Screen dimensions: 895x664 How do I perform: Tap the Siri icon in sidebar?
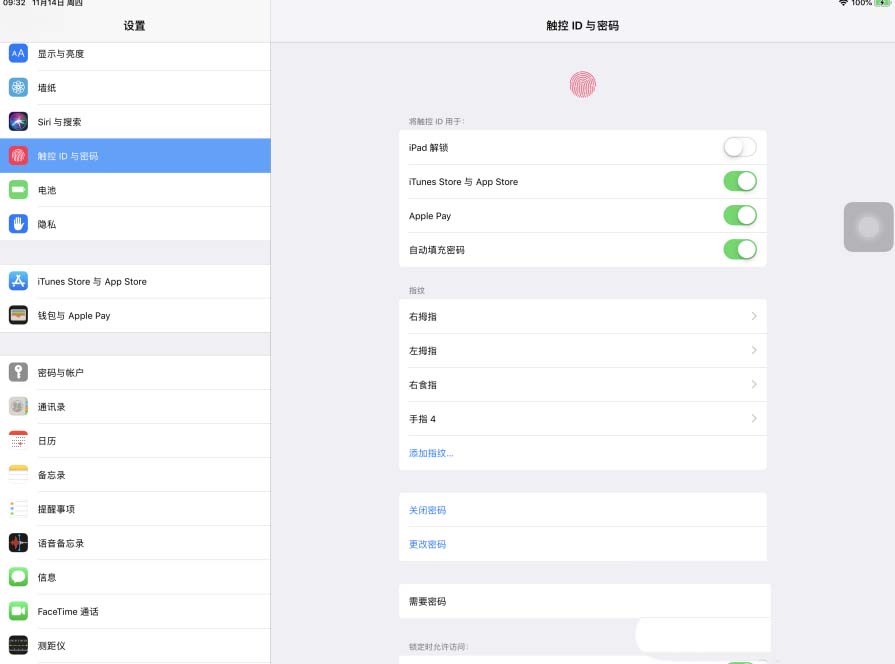18,122
